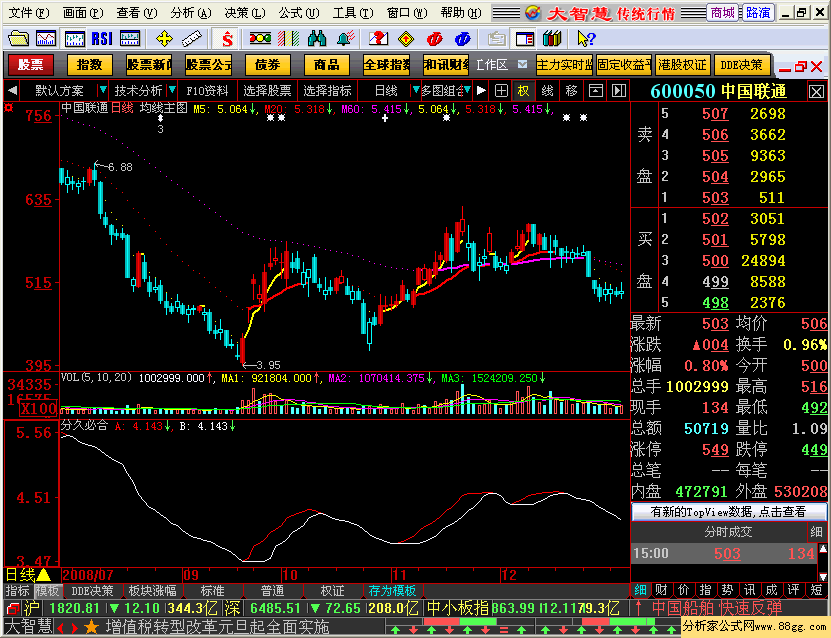Open the window layout panel icon
This screenshot has height=638, width=831.
coord(525,39)
